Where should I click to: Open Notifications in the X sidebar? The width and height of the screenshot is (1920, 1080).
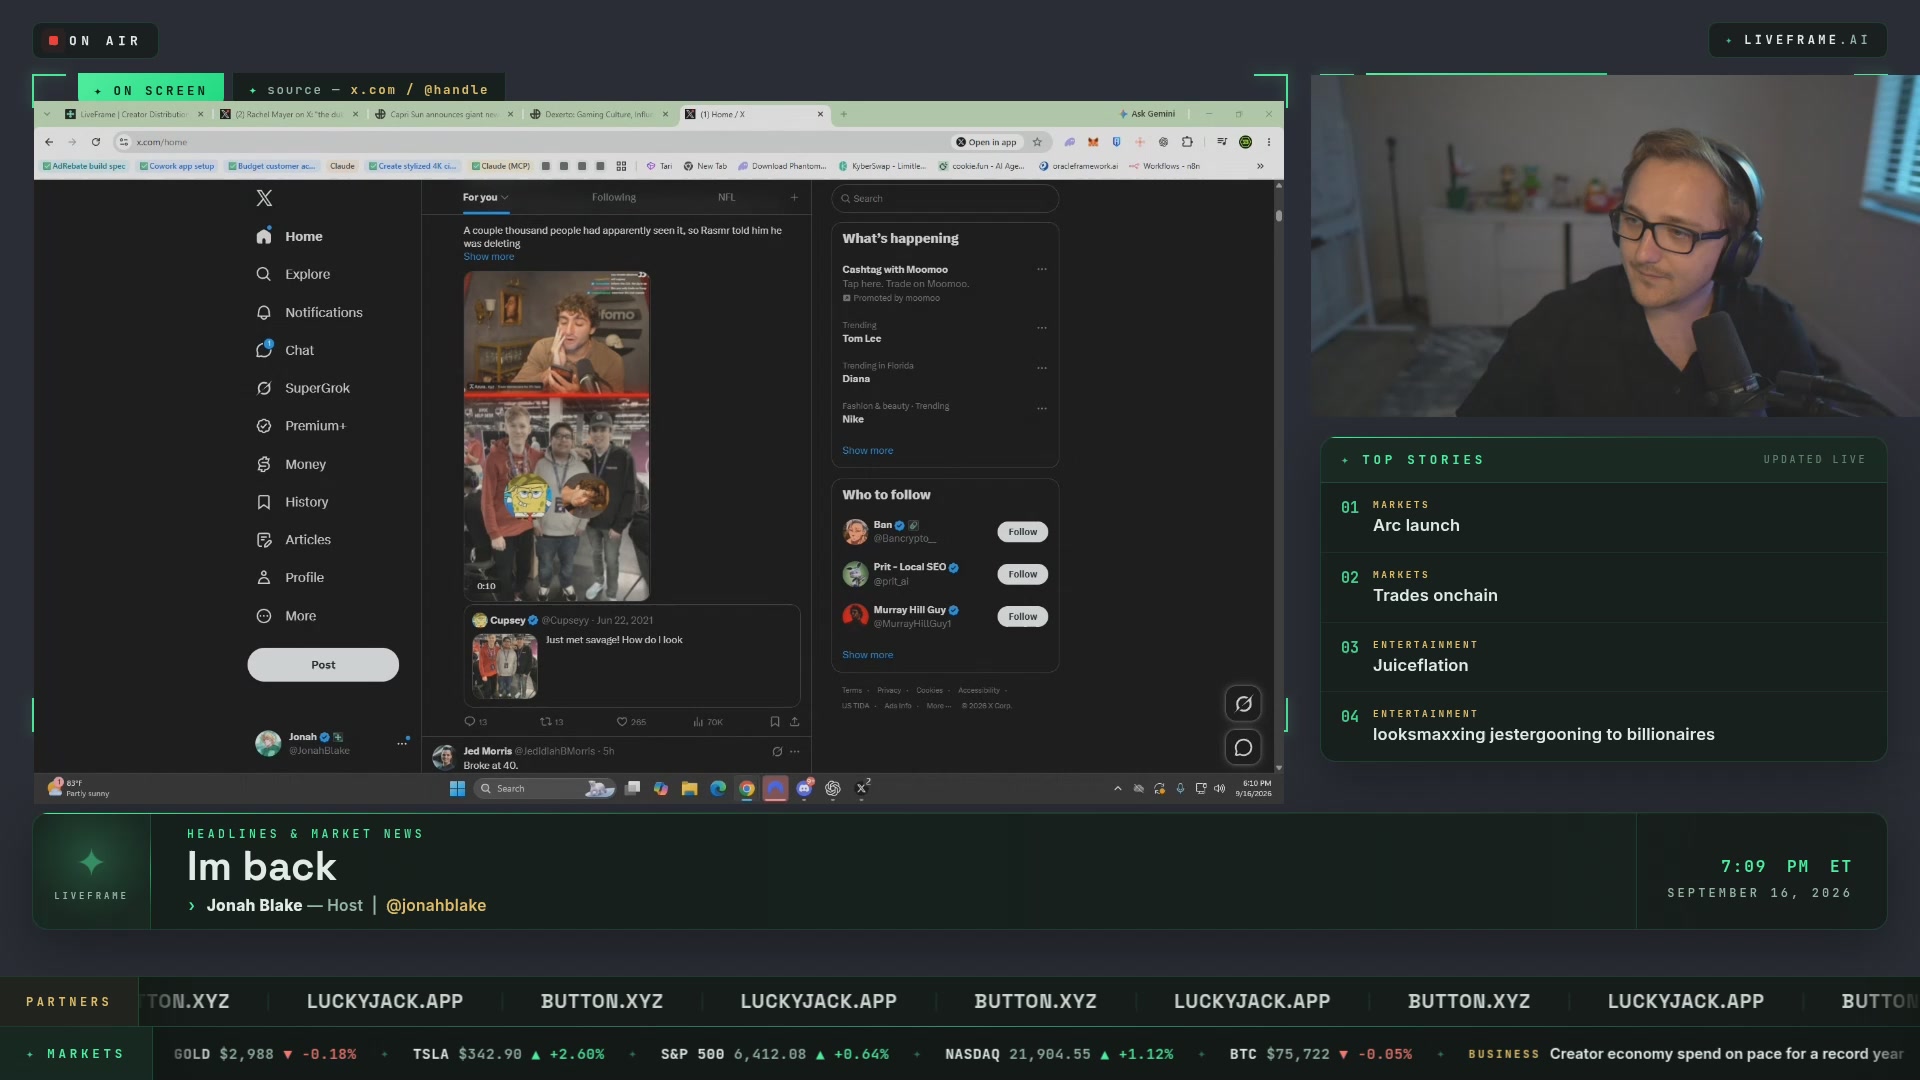pos(309,312)
